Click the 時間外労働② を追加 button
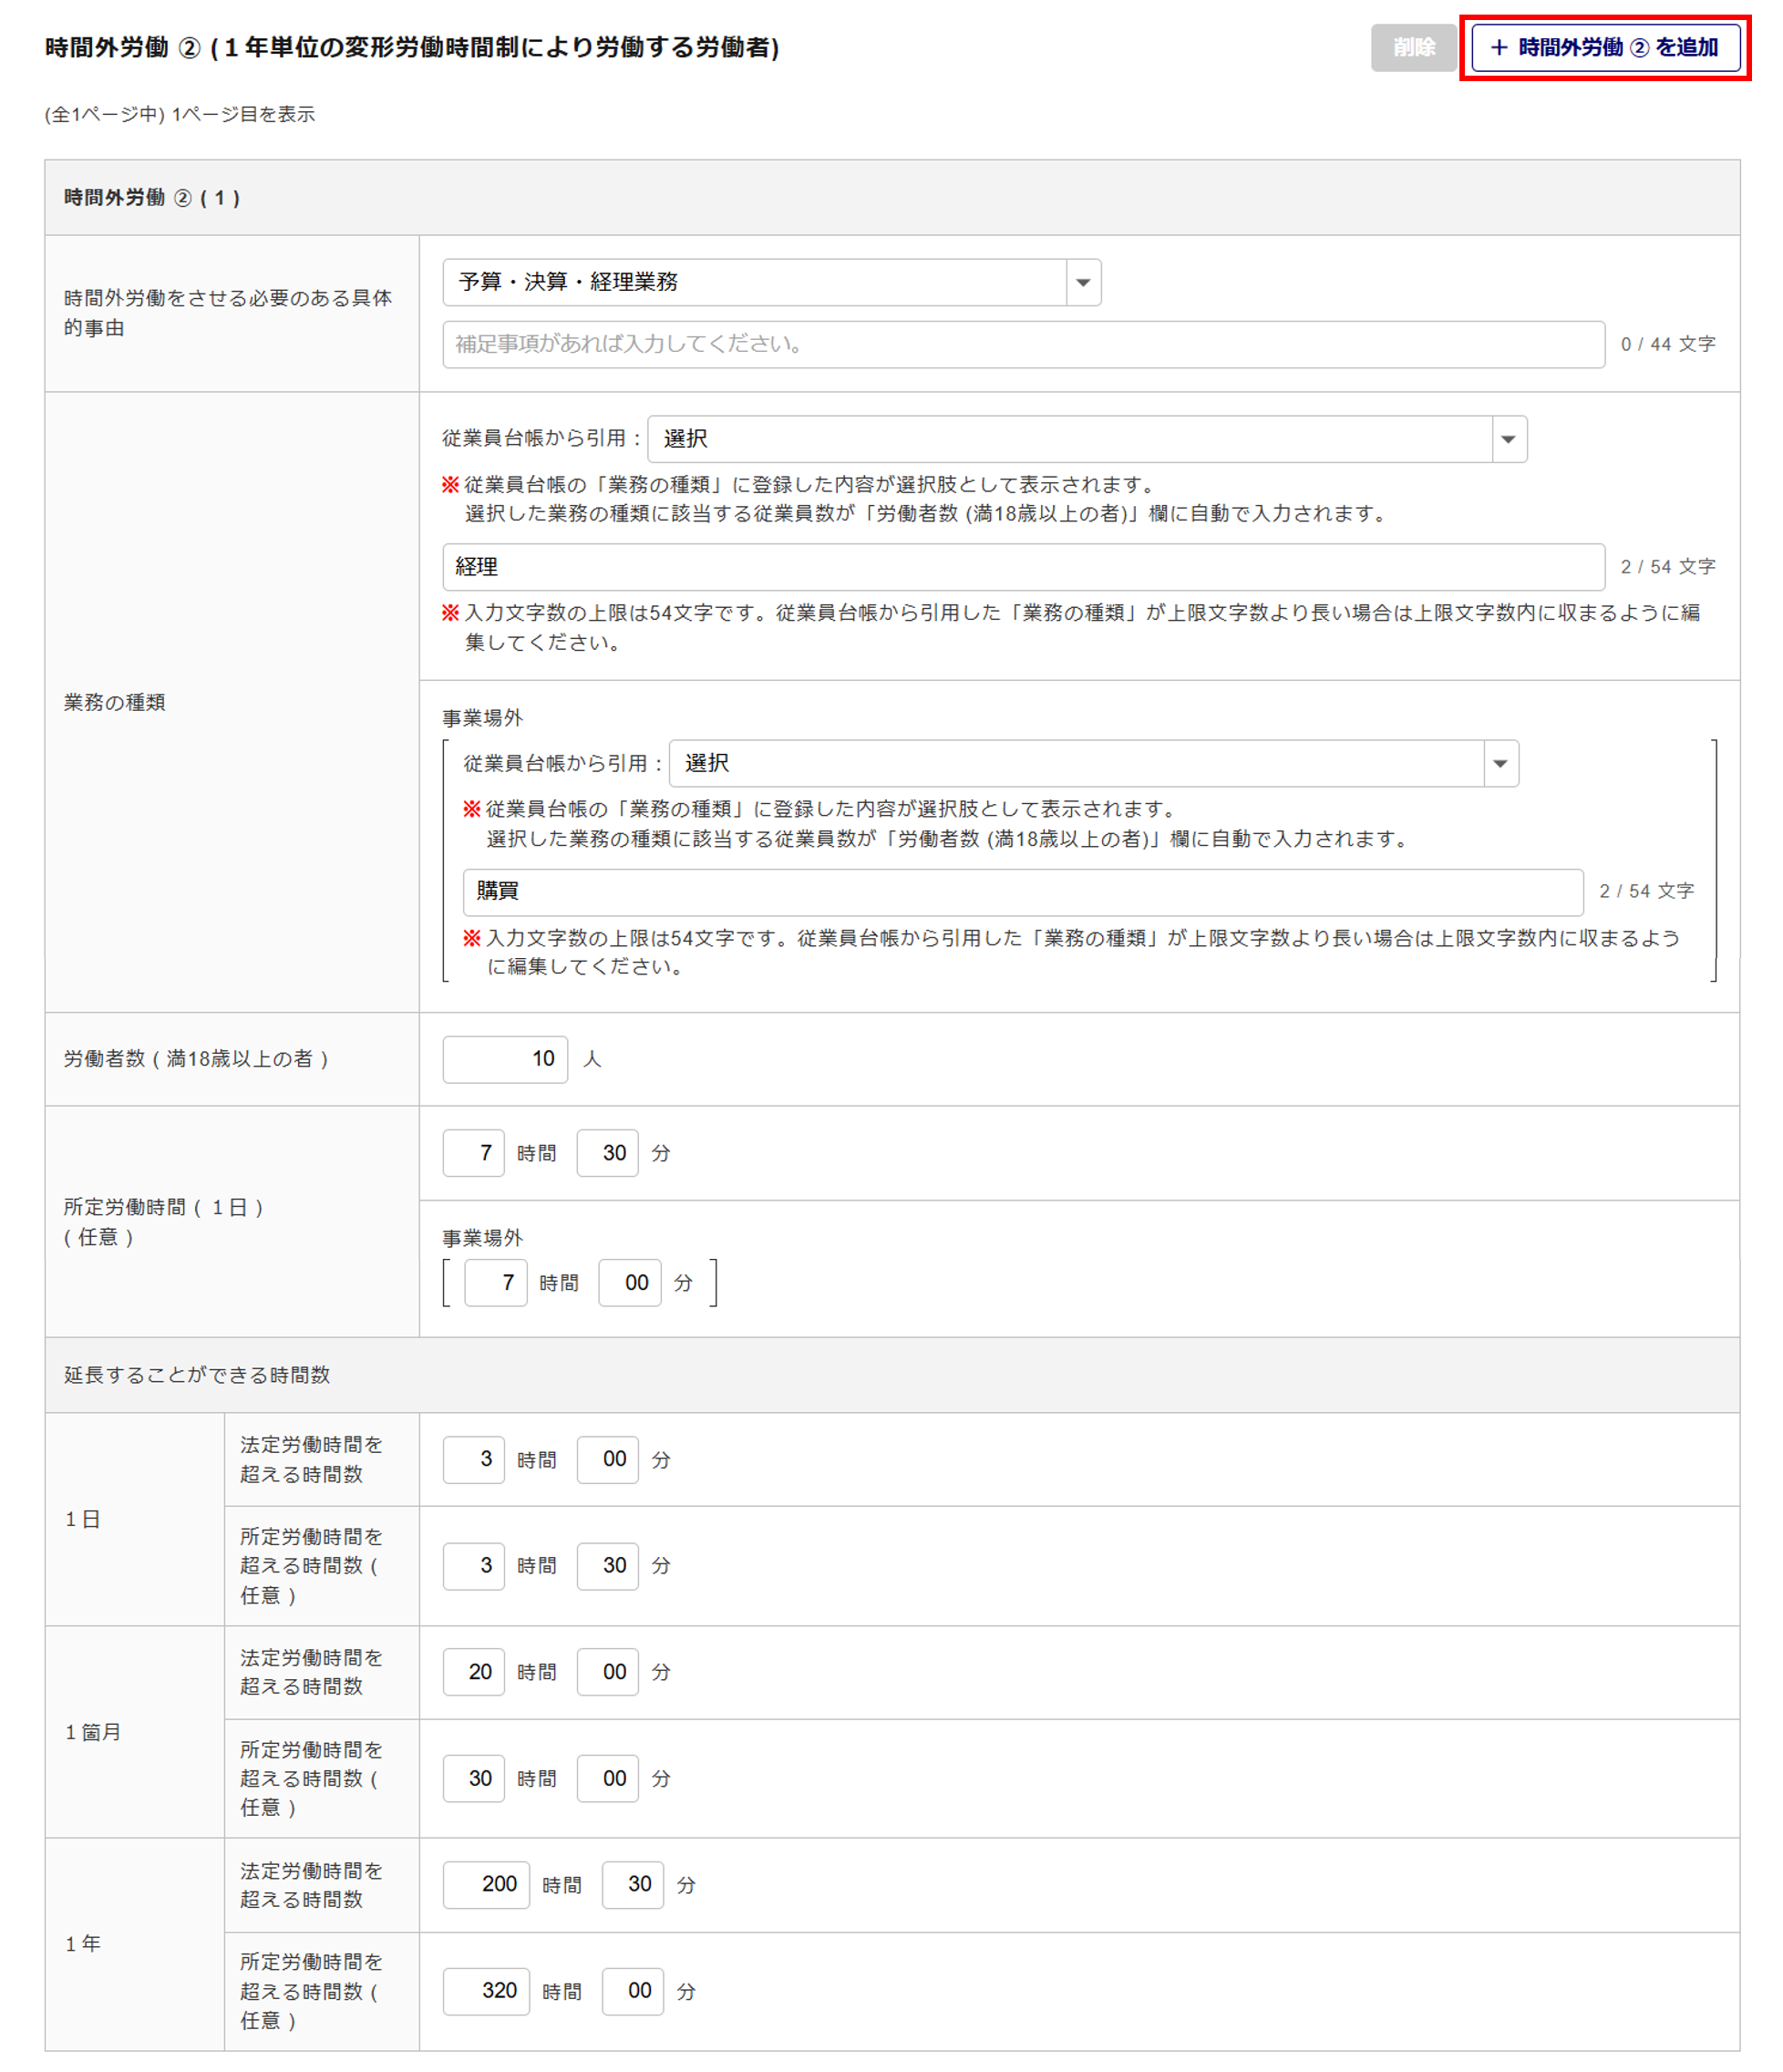1783x2072 pixels. tap(1604, 47)
